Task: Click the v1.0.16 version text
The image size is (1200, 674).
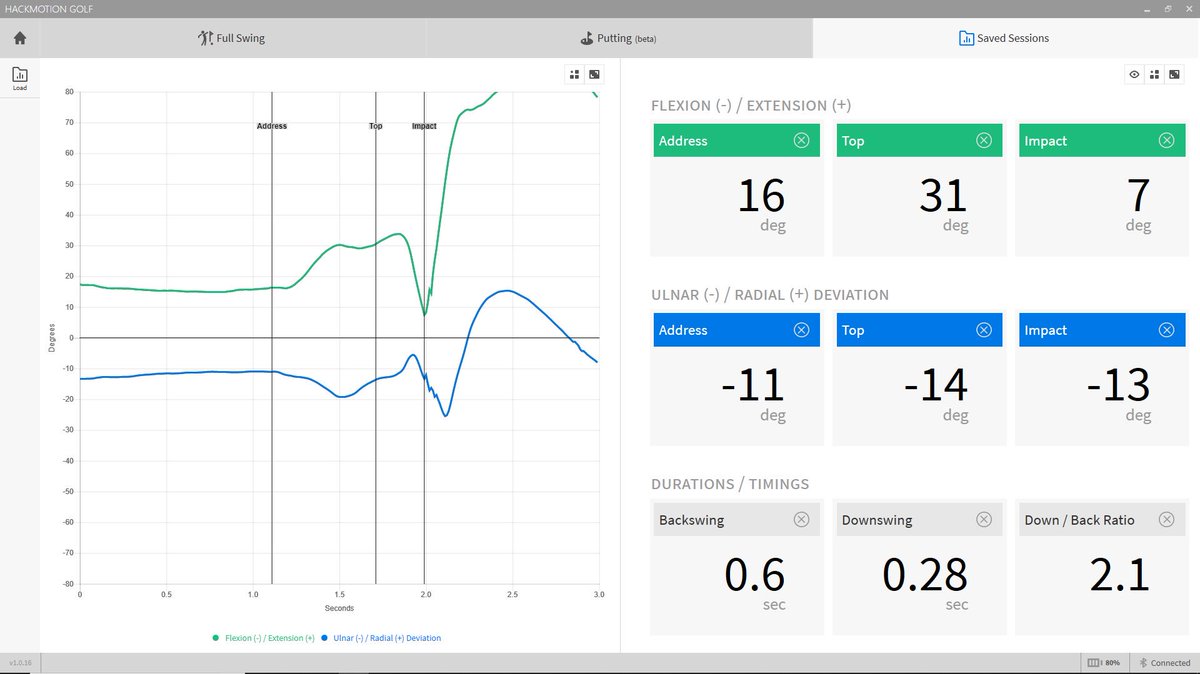Action: (19, 663)
